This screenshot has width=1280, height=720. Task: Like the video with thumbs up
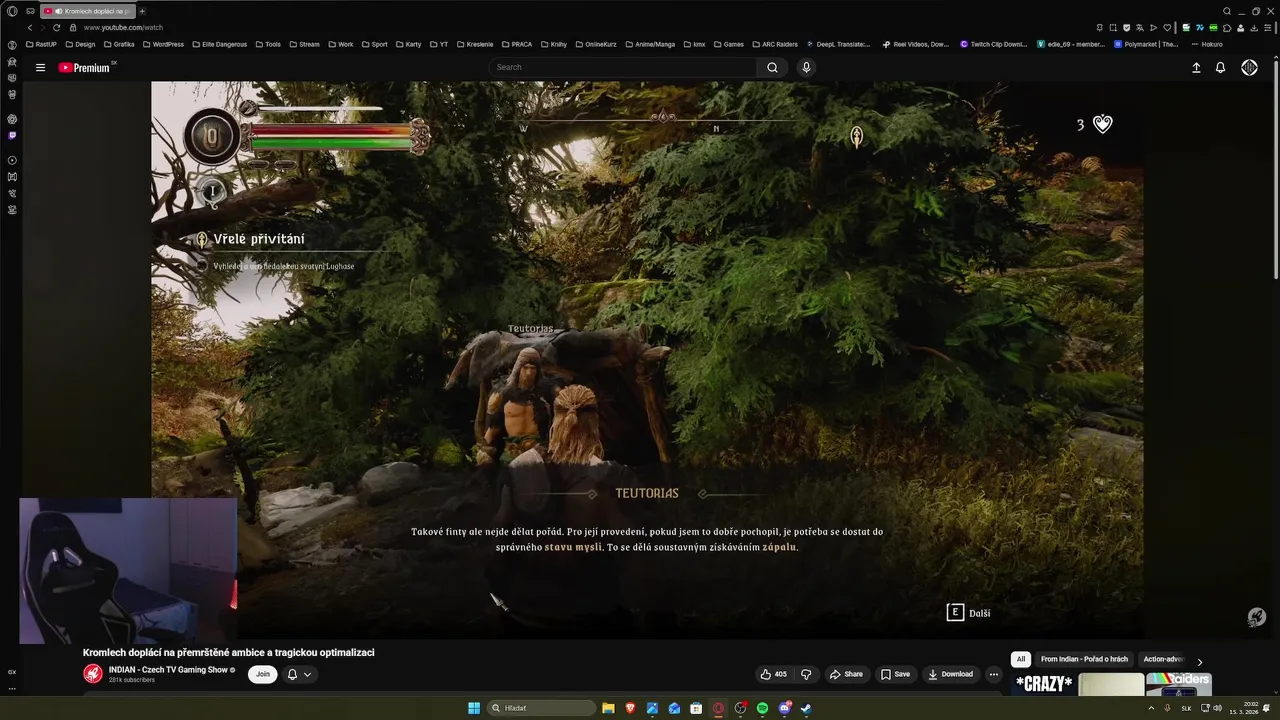click(774, 674)
